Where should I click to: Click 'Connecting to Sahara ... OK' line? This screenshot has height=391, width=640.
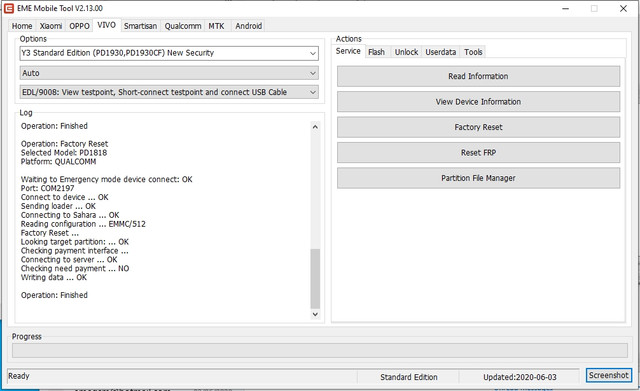click(x=70, y=215)
